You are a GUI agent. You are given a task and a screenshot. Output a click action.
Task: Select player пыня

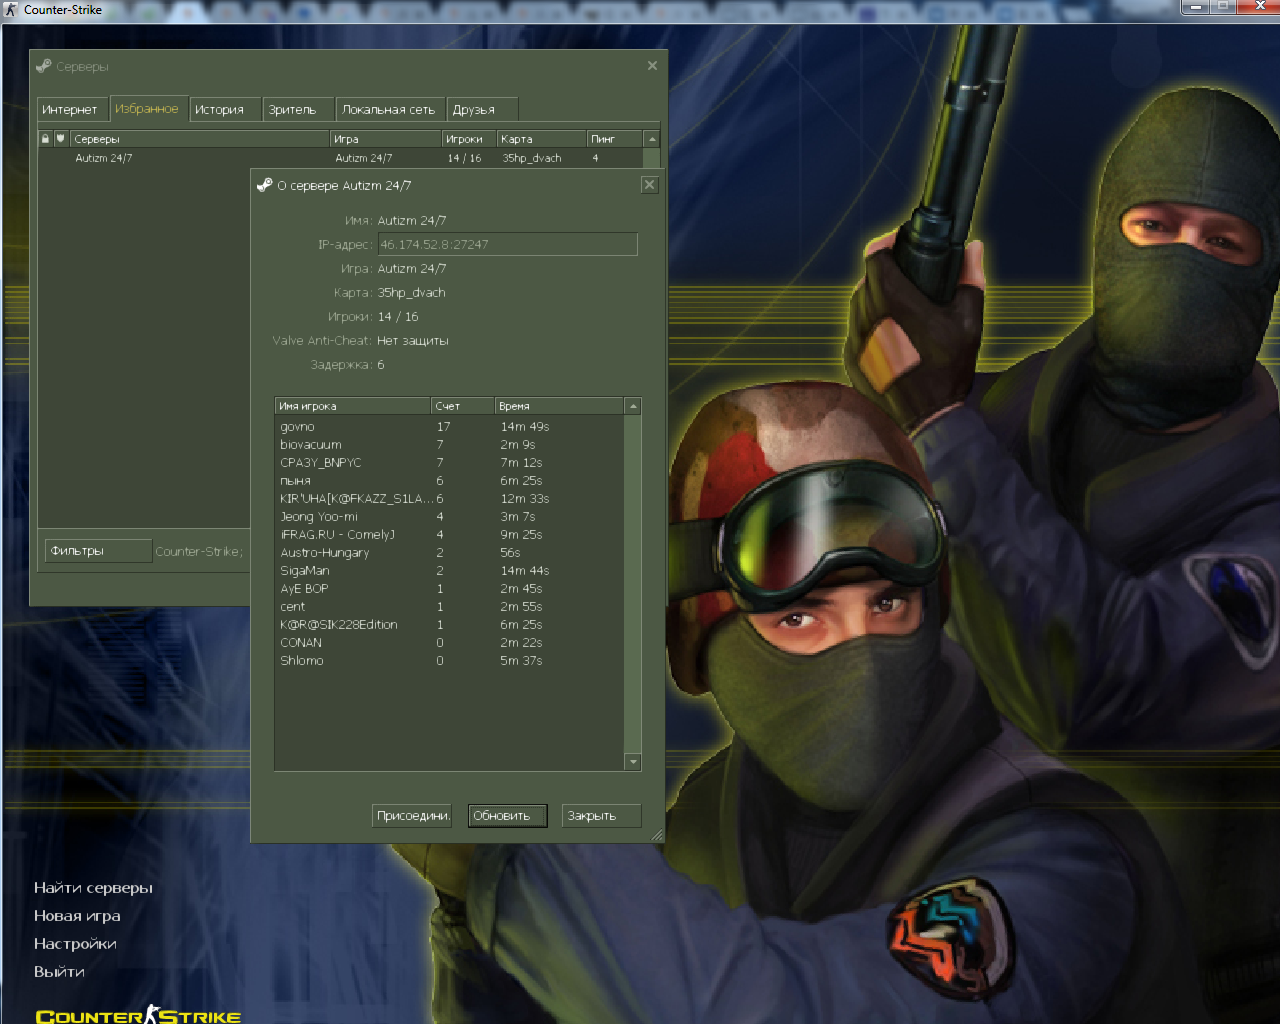tap(449, 481)
